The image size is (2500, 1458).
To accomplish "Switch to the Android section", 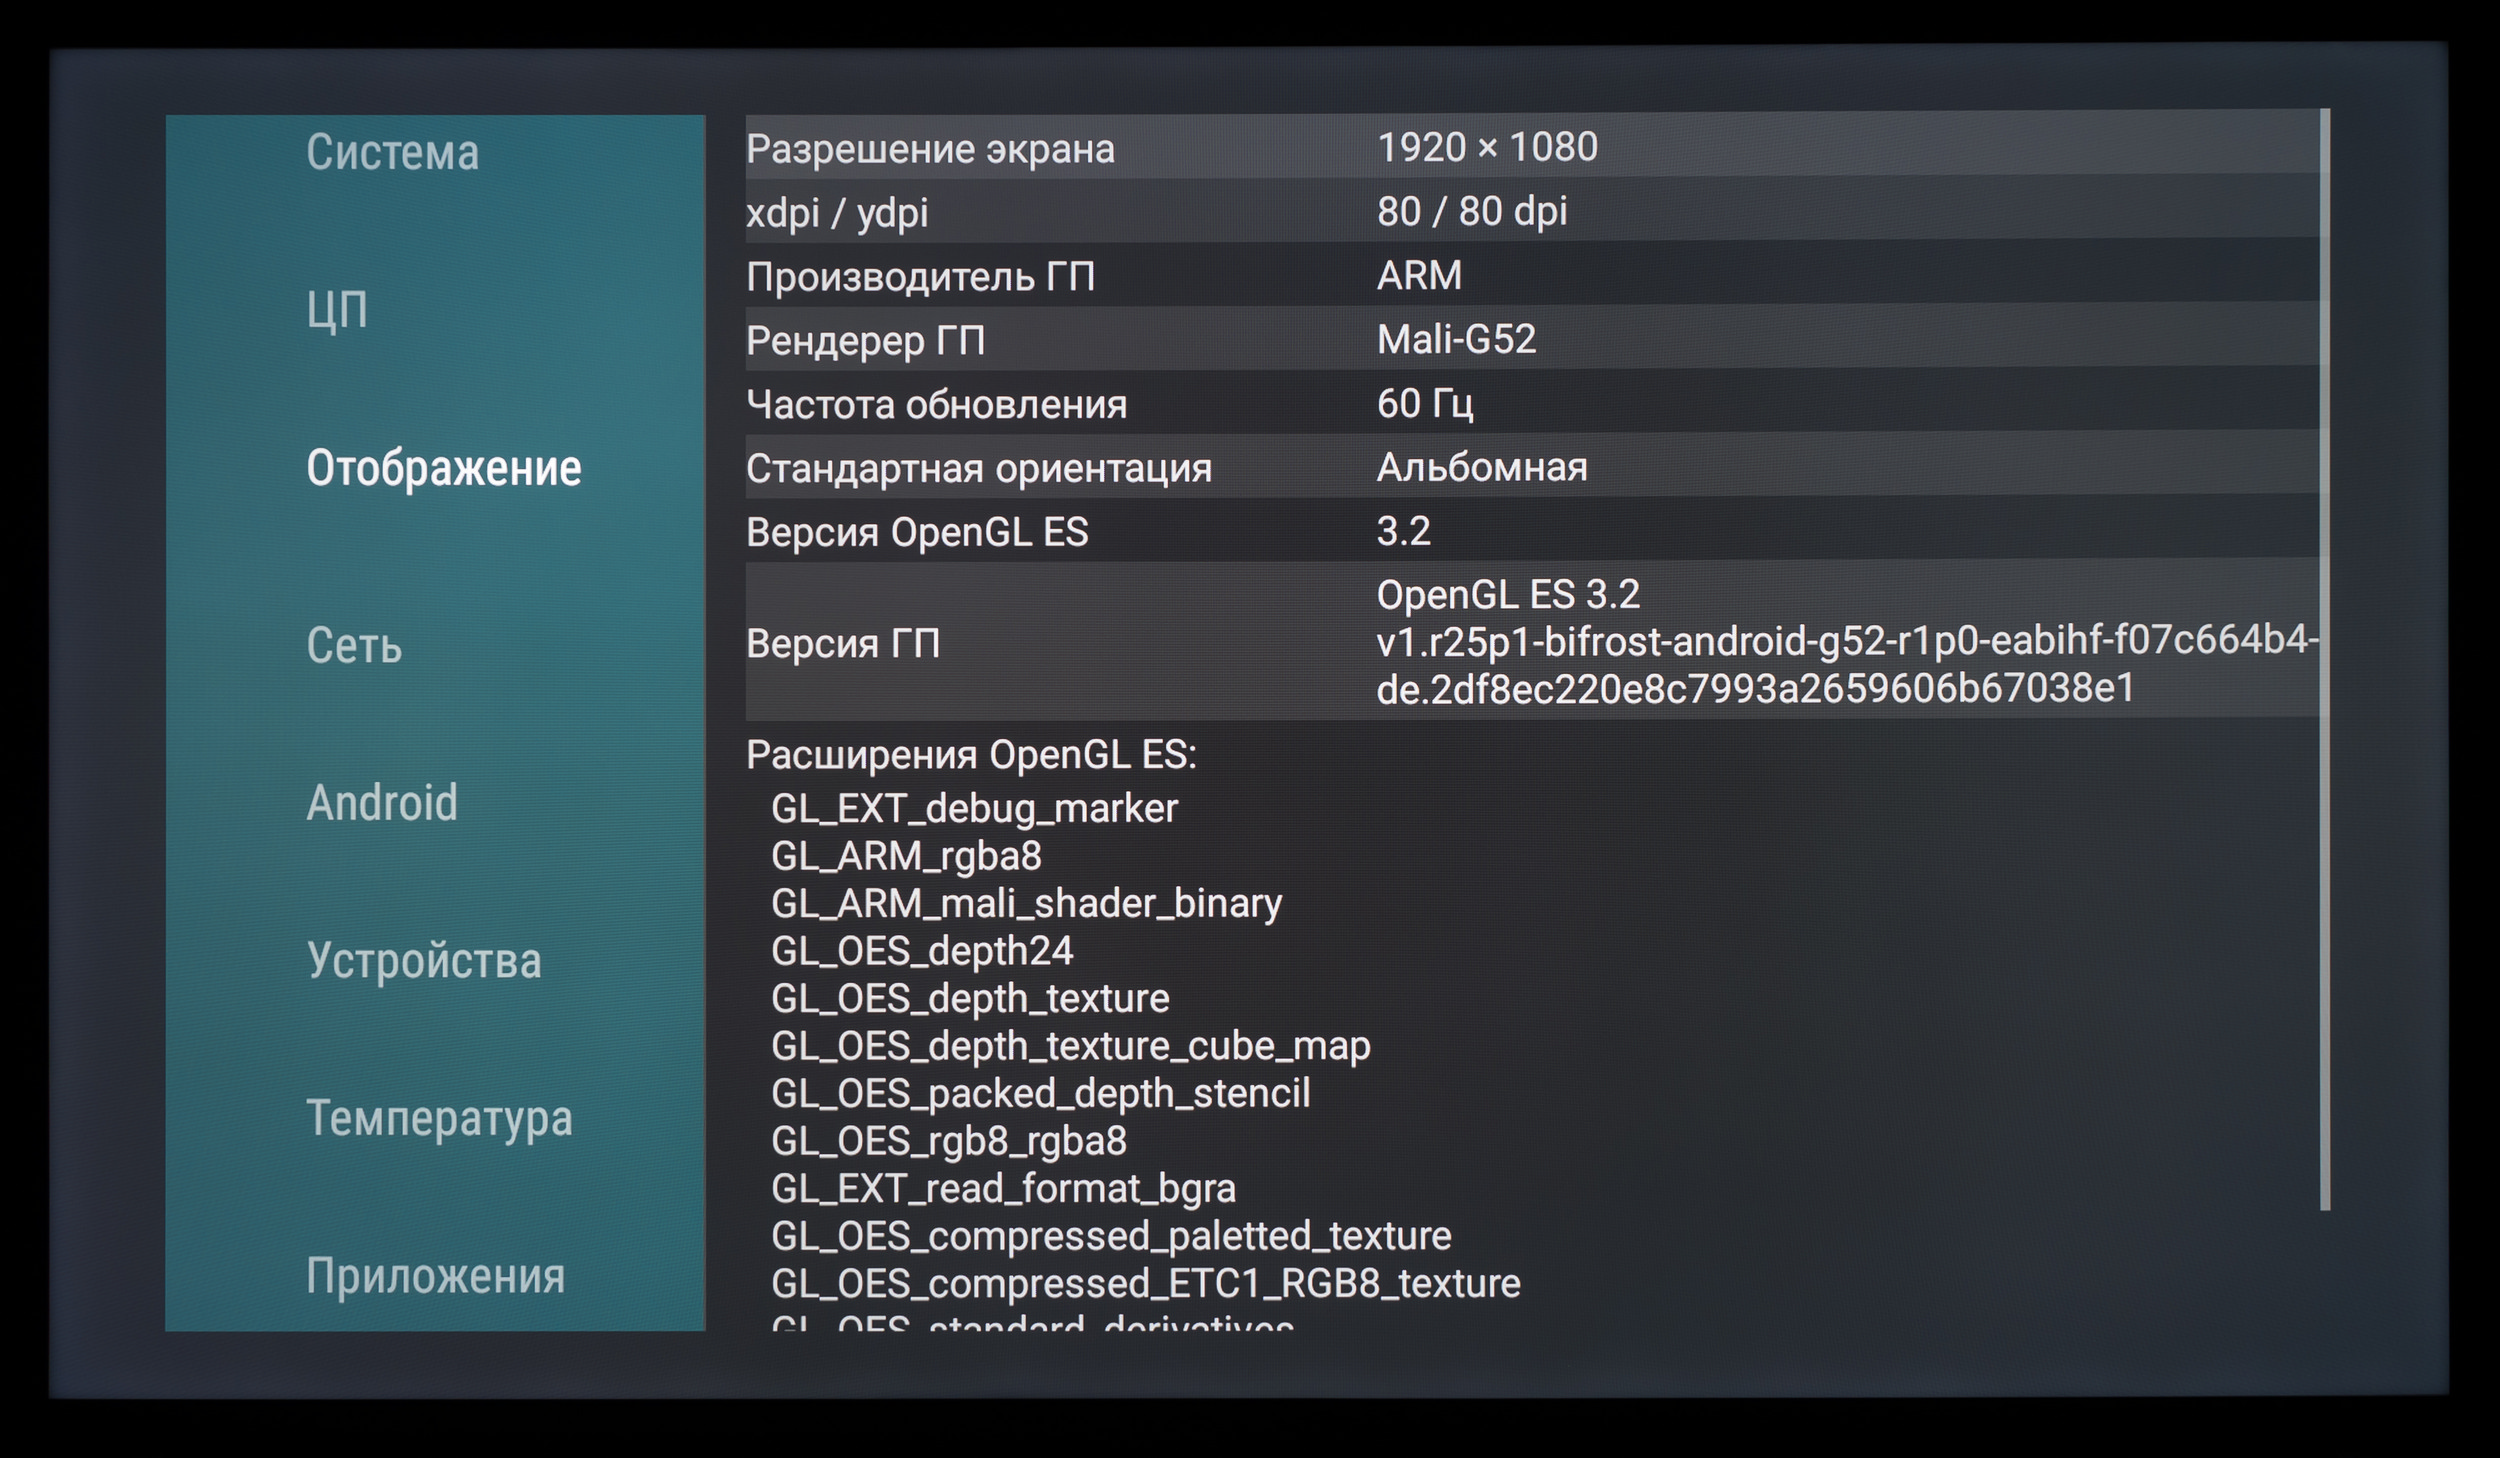I will pyautogui.click(x=382, y=803).
